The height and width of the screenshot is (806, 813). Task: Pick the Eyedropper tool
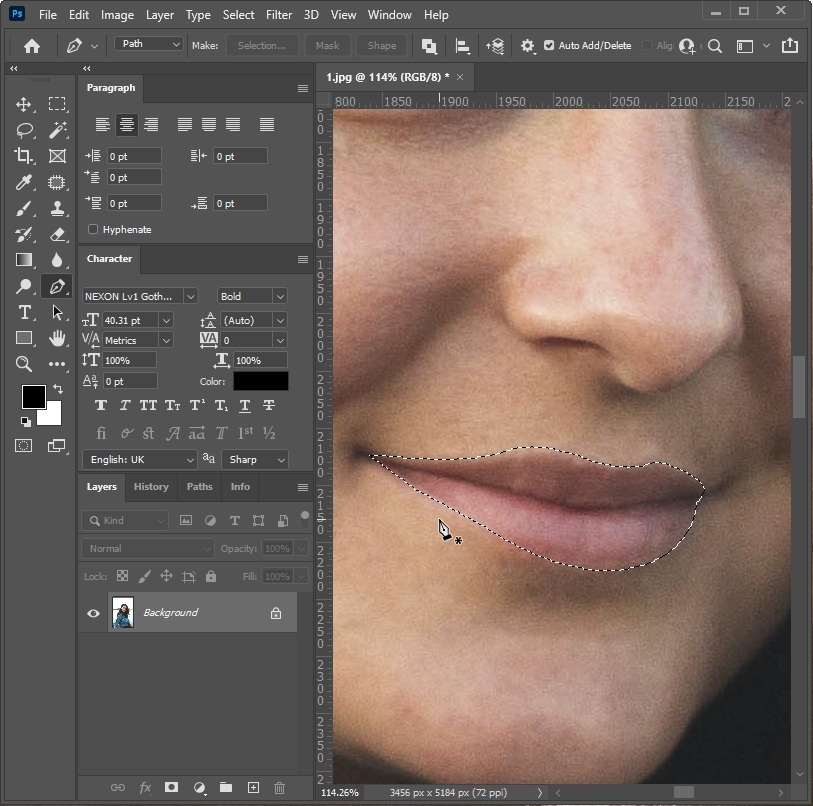(x=23, y=182)
